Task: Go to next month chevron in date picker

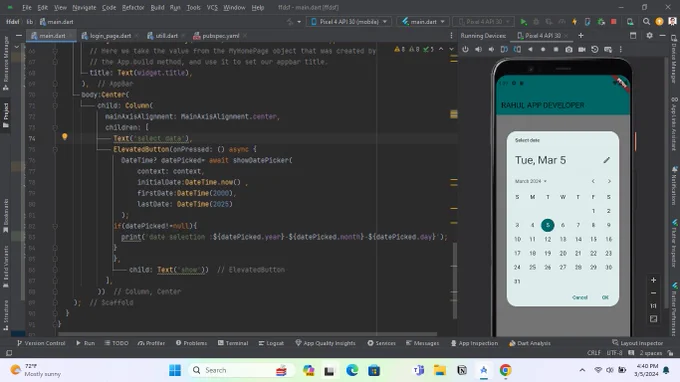Action: (609, 181)
